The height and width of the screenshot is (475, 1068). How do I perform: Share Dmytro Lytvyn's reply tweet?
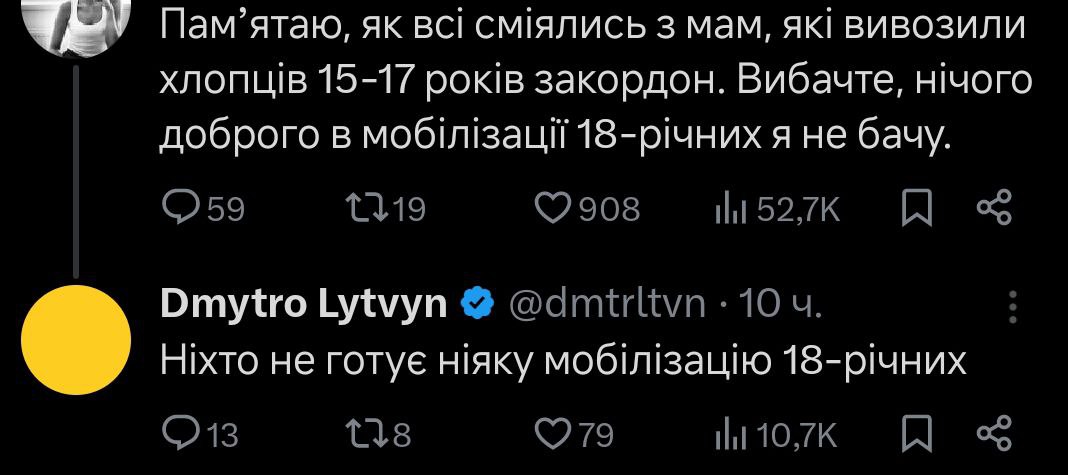point(994,434)
